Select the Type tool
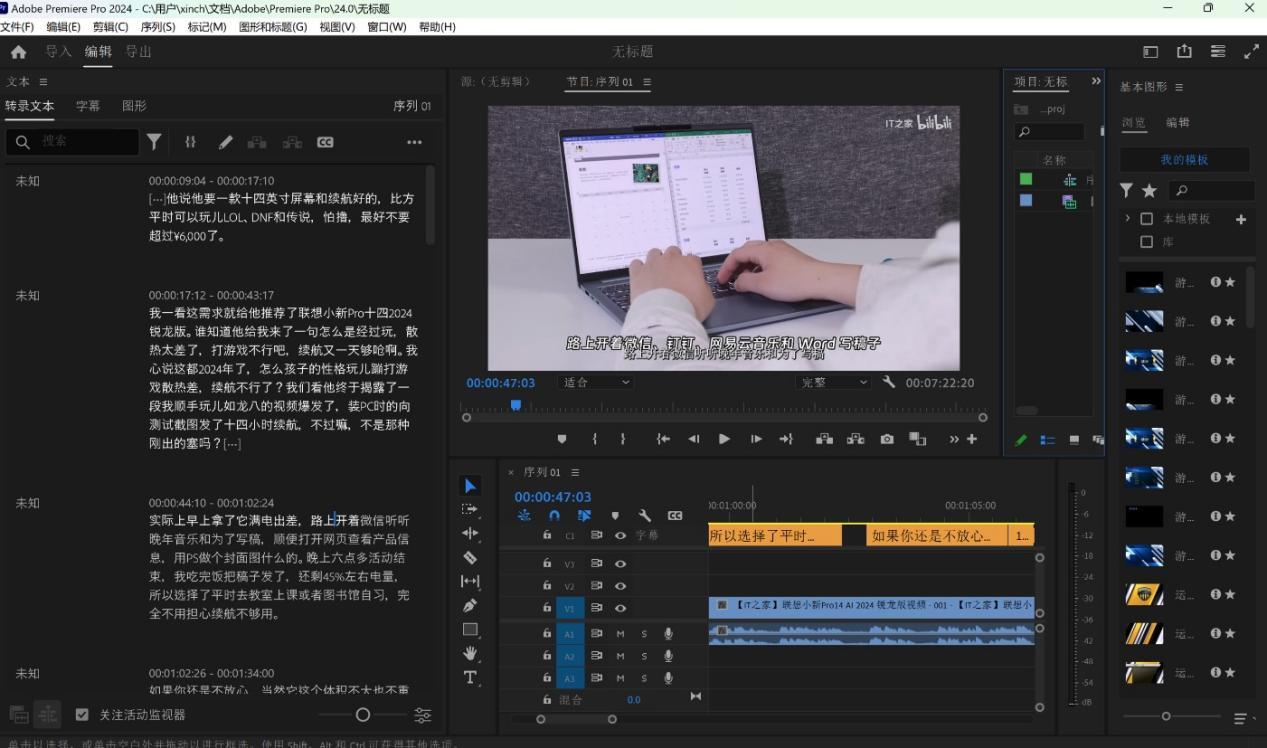The image size is (1267, 748). 470,678
